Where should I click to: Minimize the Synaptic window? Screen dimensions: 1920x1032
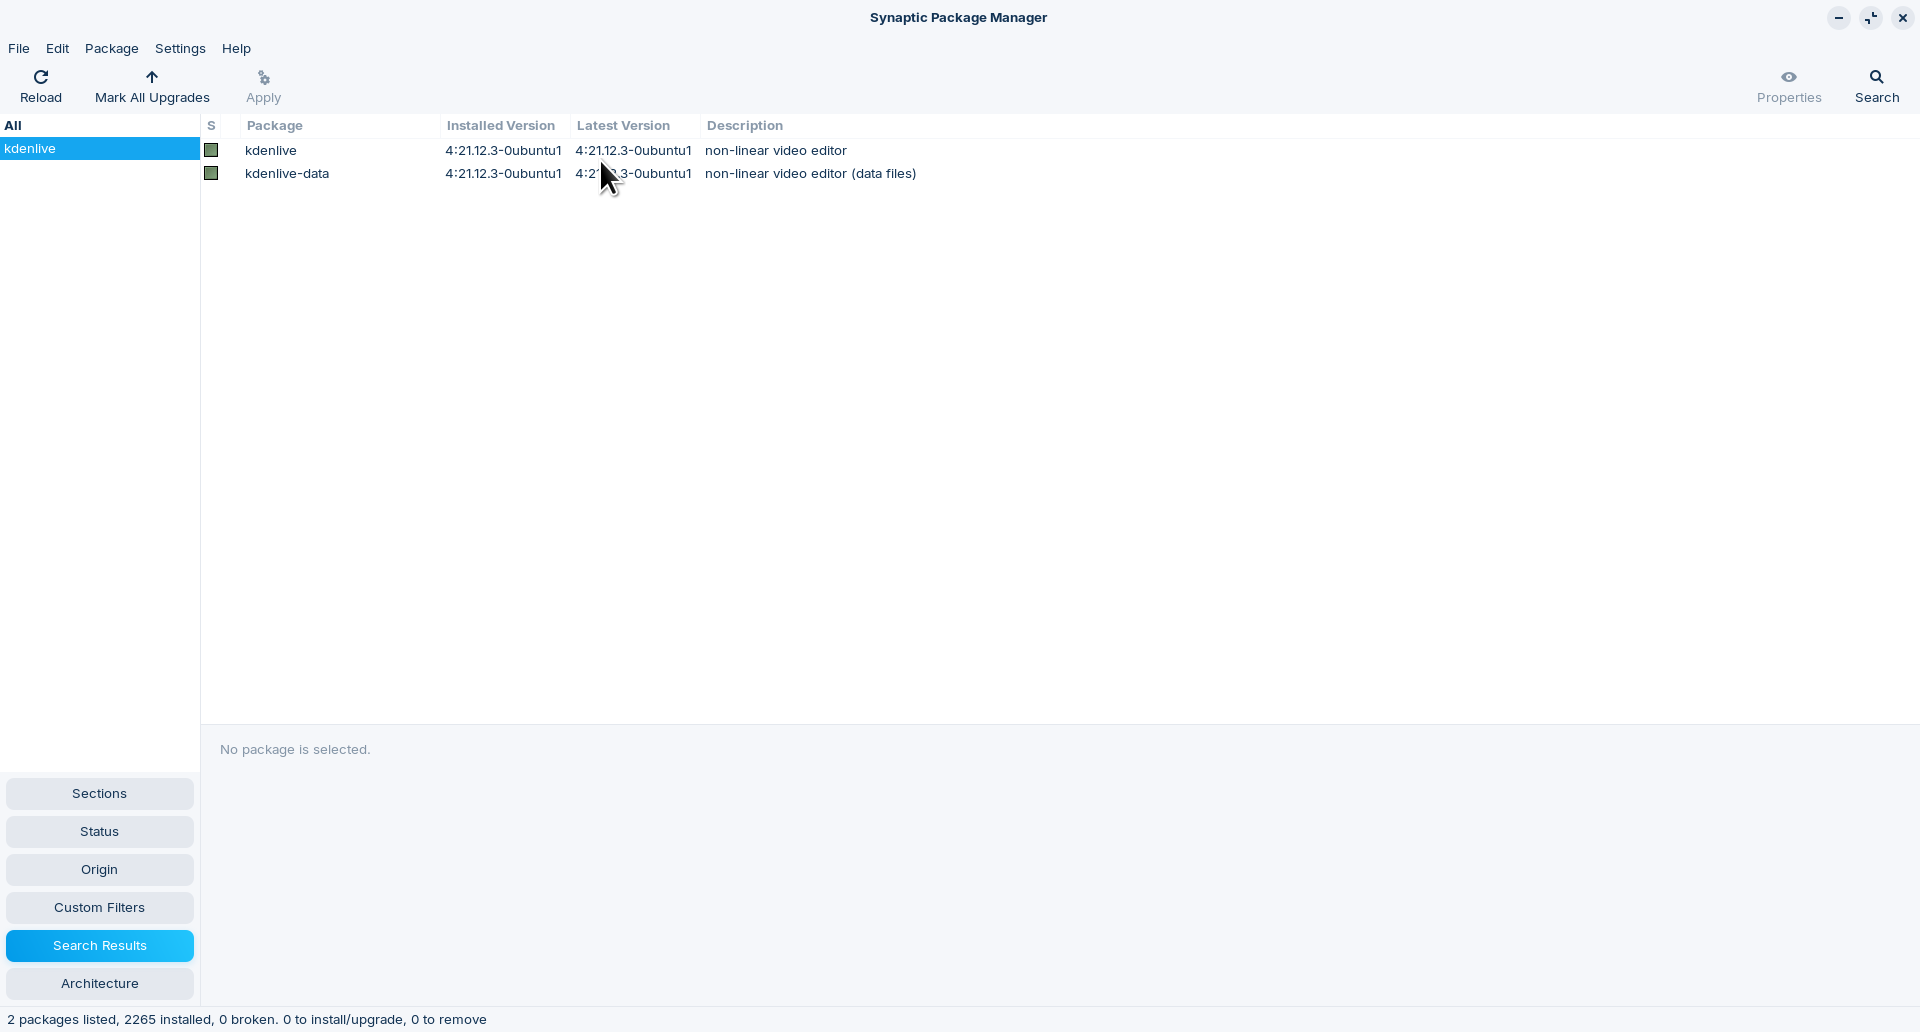tap(1838, 18)
